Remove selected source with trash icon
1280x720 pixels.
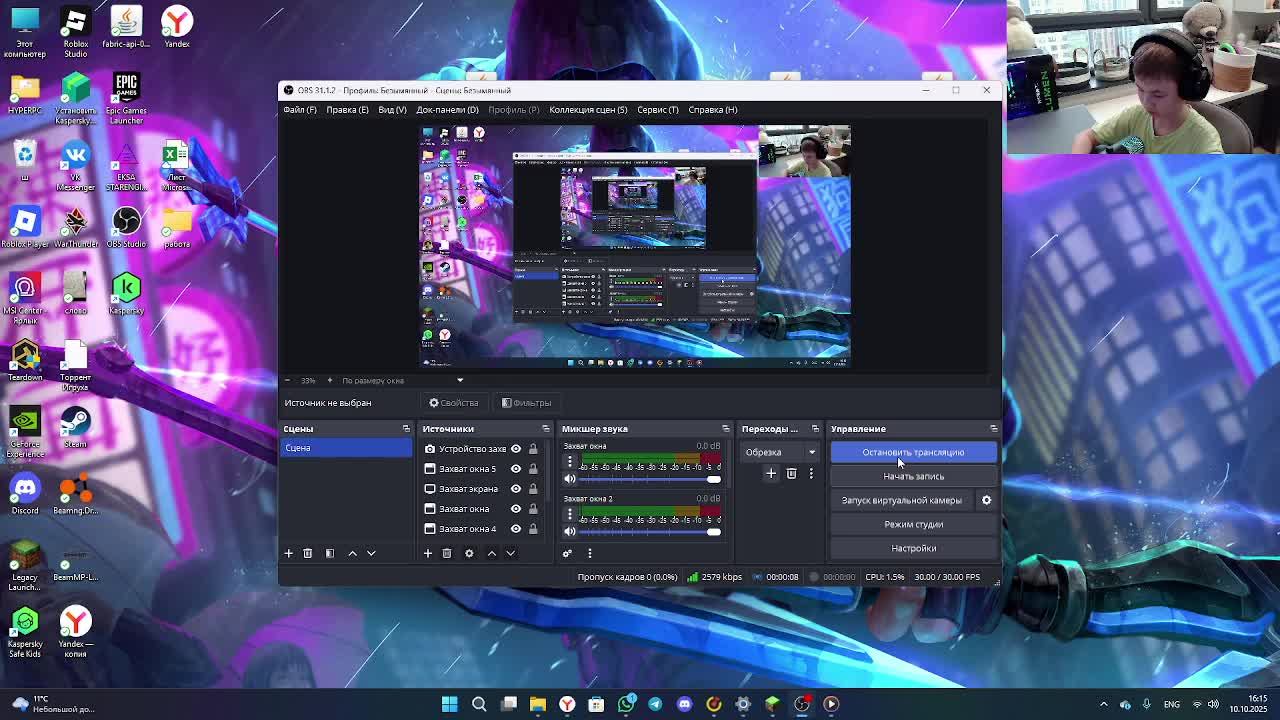coord(447,553)
